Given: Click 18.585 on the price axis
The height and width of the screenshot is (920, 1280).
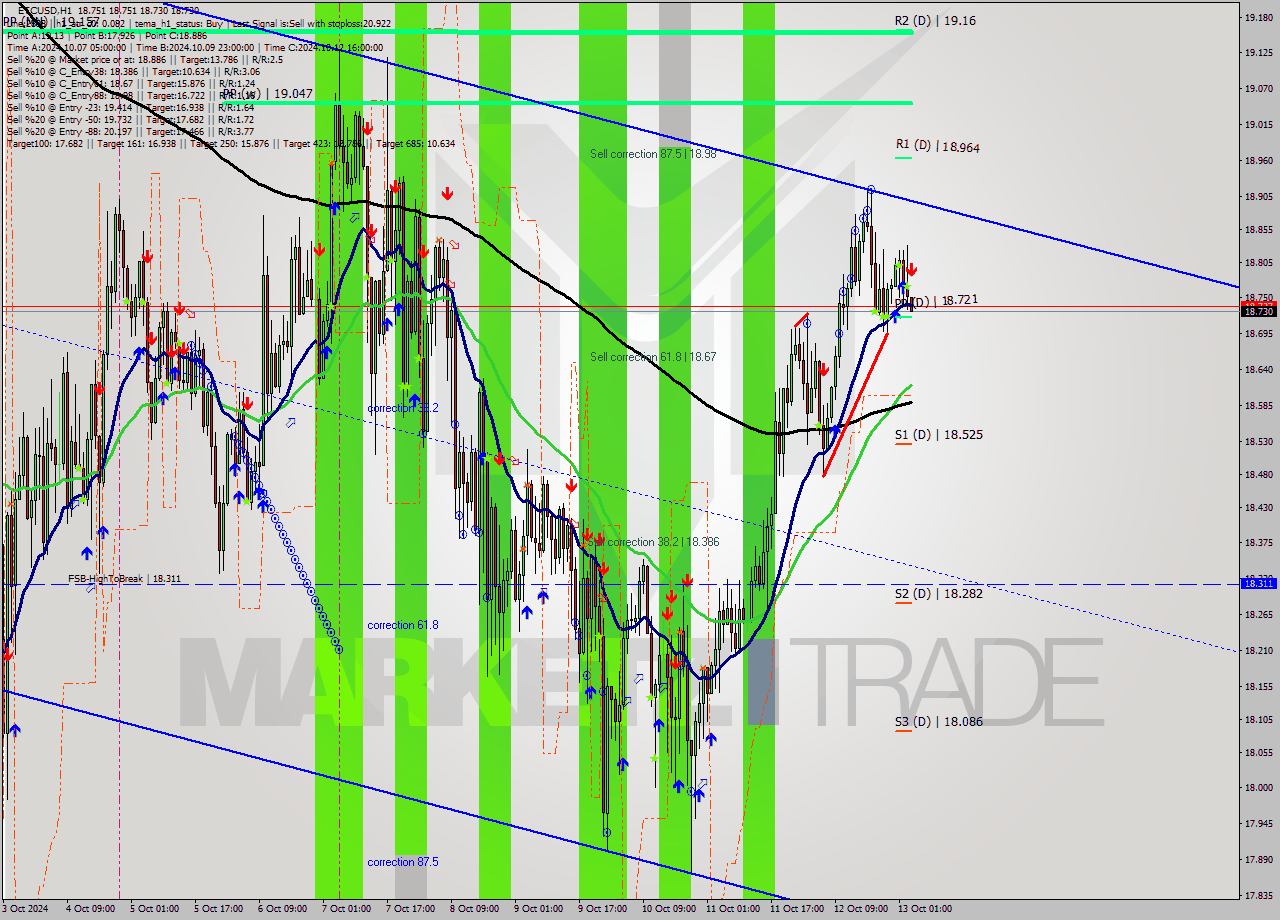Looking at the screenshot, I should [x=1258, y=406].
